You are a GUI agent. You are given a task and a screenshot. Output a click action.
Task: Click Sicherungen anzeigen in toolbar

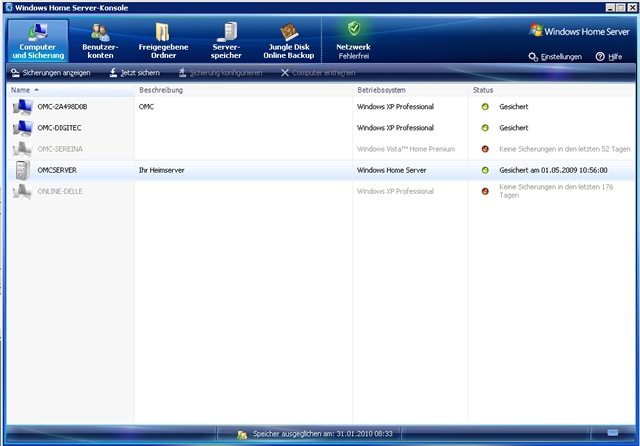[51, 73]
